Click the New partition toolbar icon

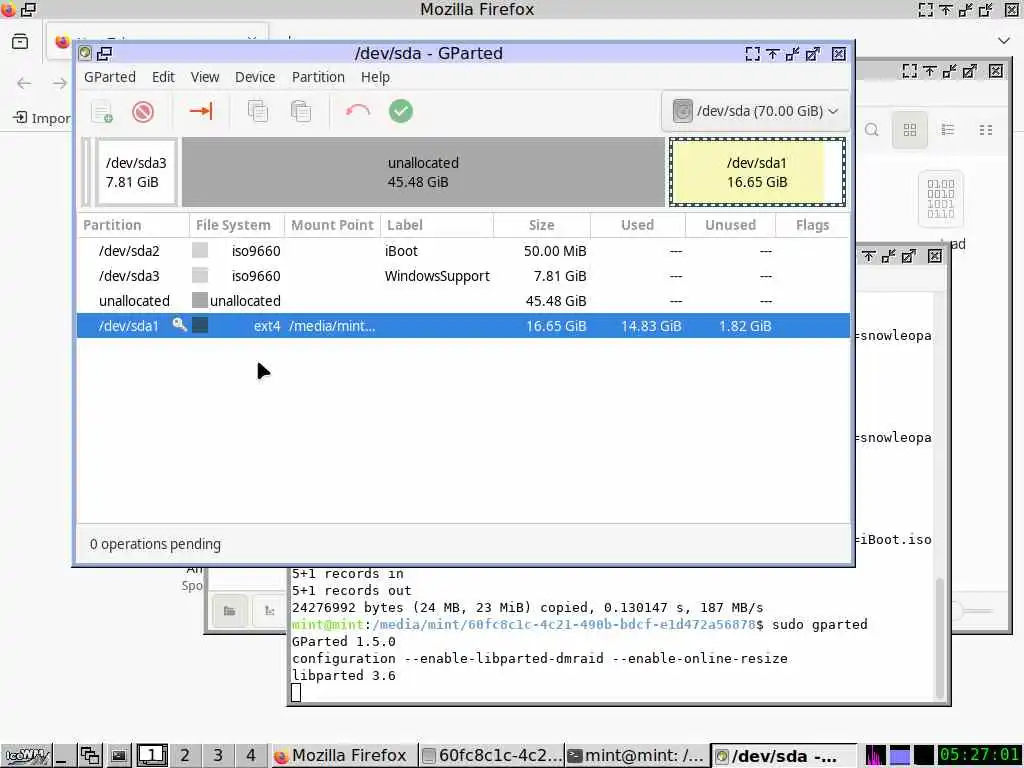tap(102, 112)
